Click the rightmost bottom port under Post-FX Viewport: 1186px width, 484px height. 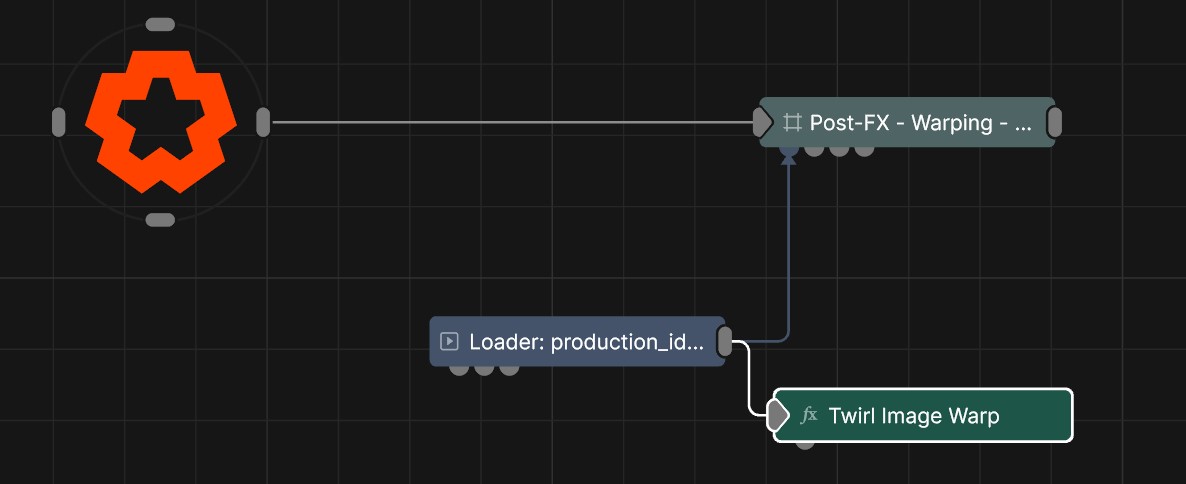pos(864,150)
